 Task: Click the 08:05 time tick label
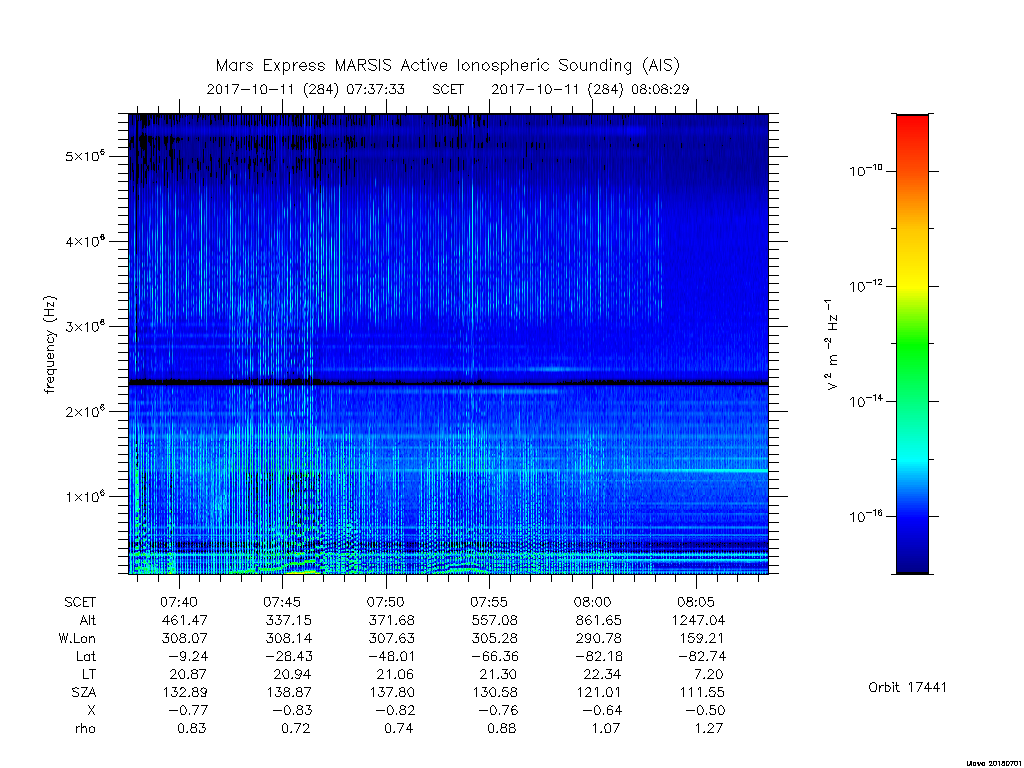[x=696, y=602]
